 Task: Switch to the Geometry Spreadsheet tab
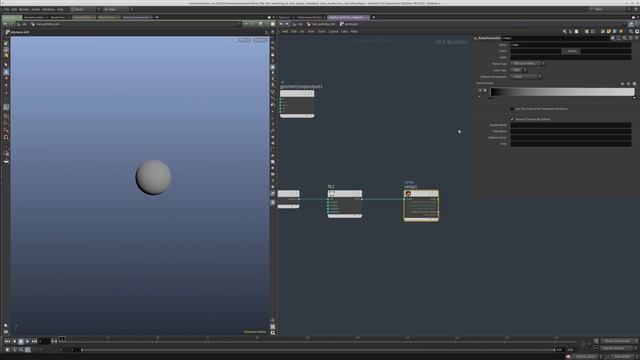click(x=136, y=17)
